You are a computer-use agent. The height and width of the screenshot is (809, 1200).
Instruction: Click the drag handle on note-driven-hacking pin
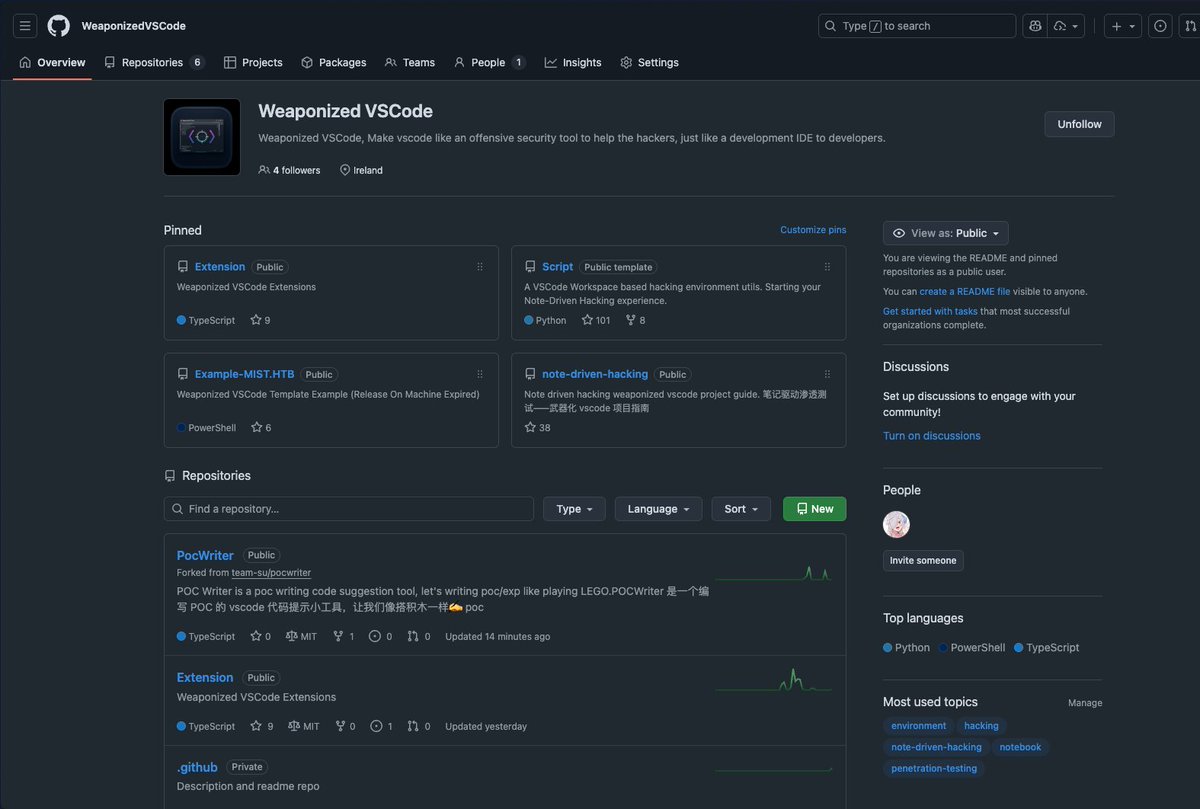(x=827, y=374)
